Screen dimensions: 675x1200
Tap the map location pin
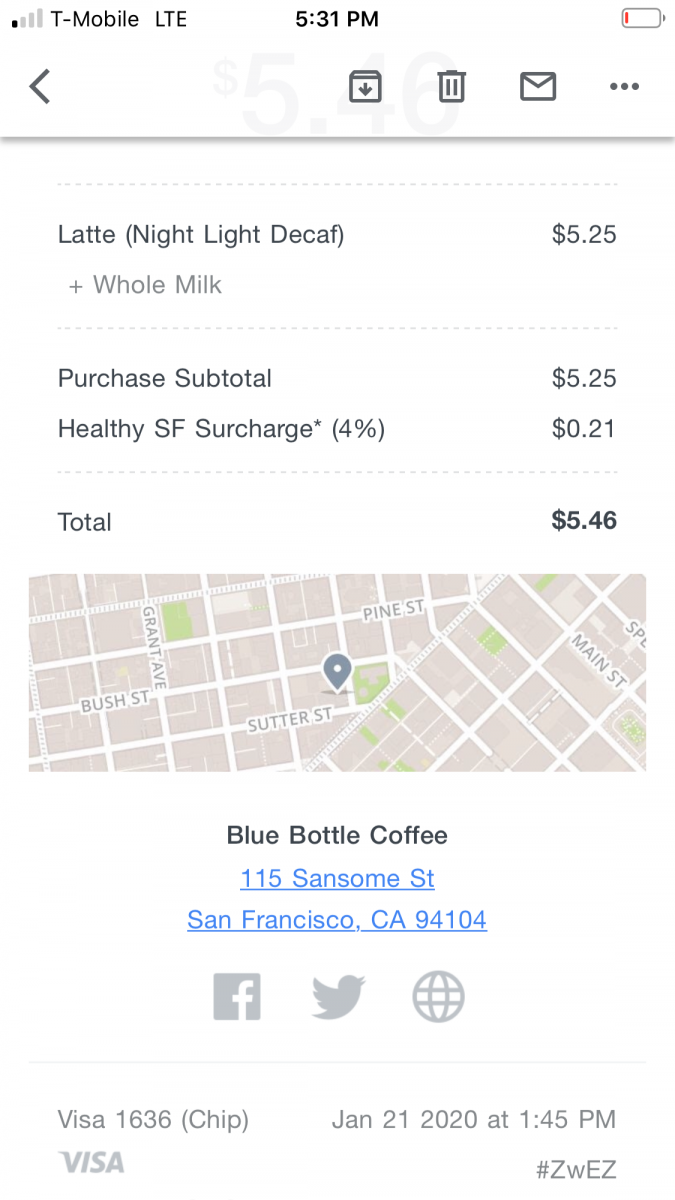(337, 672)
